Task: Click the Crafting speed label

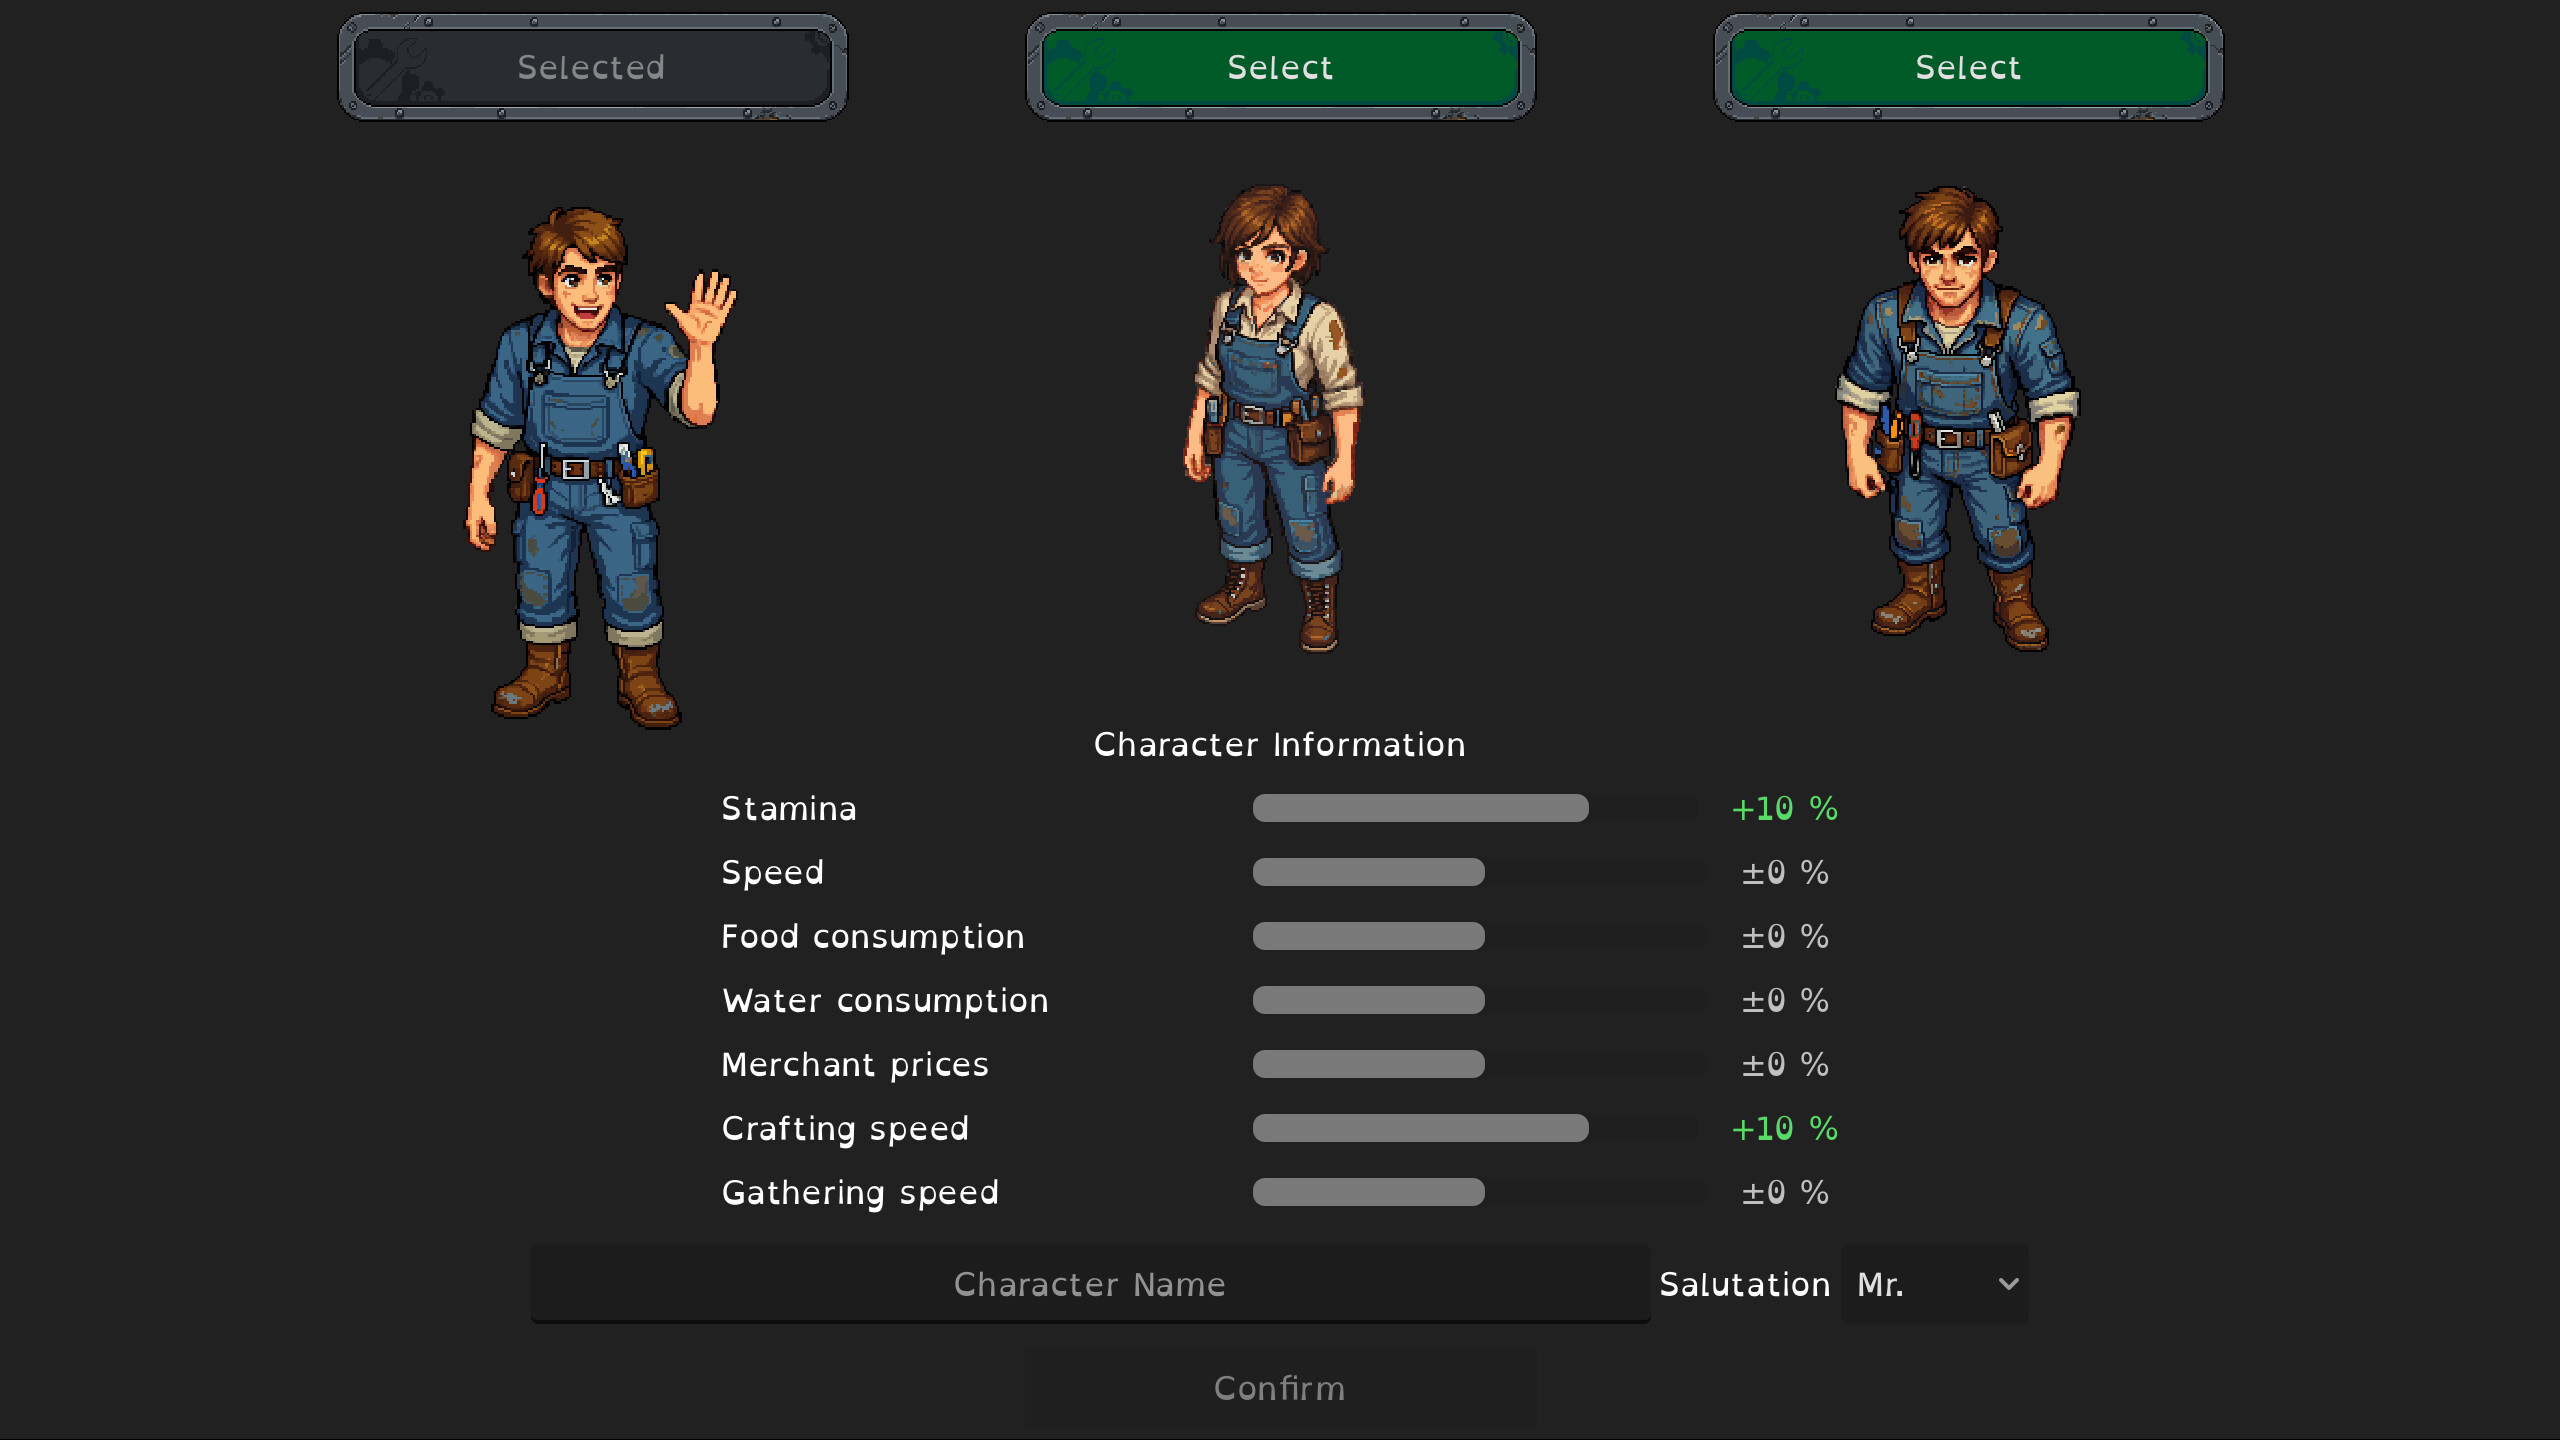Action: click(845, 1129)
